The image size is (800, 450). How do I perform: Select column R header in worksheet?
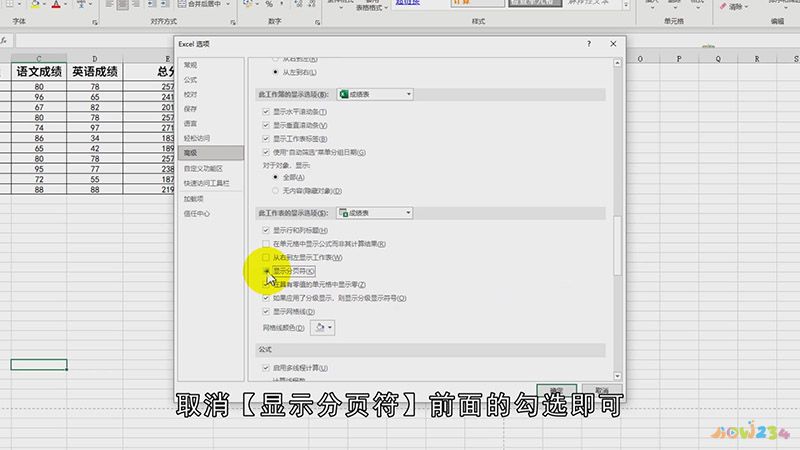pos(757,59)
